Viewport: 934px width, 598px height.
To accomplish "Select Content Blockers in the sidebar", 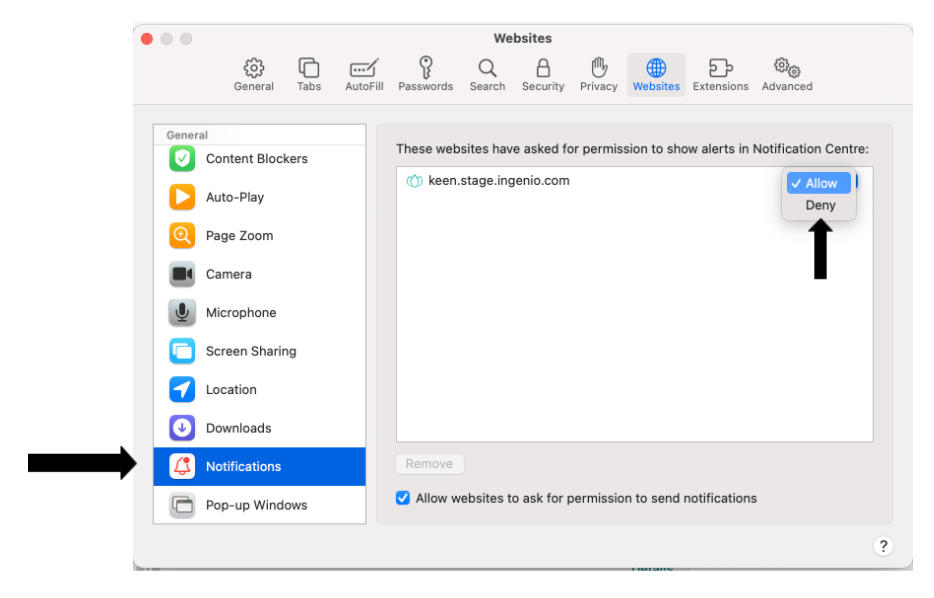I will point(256,159).
